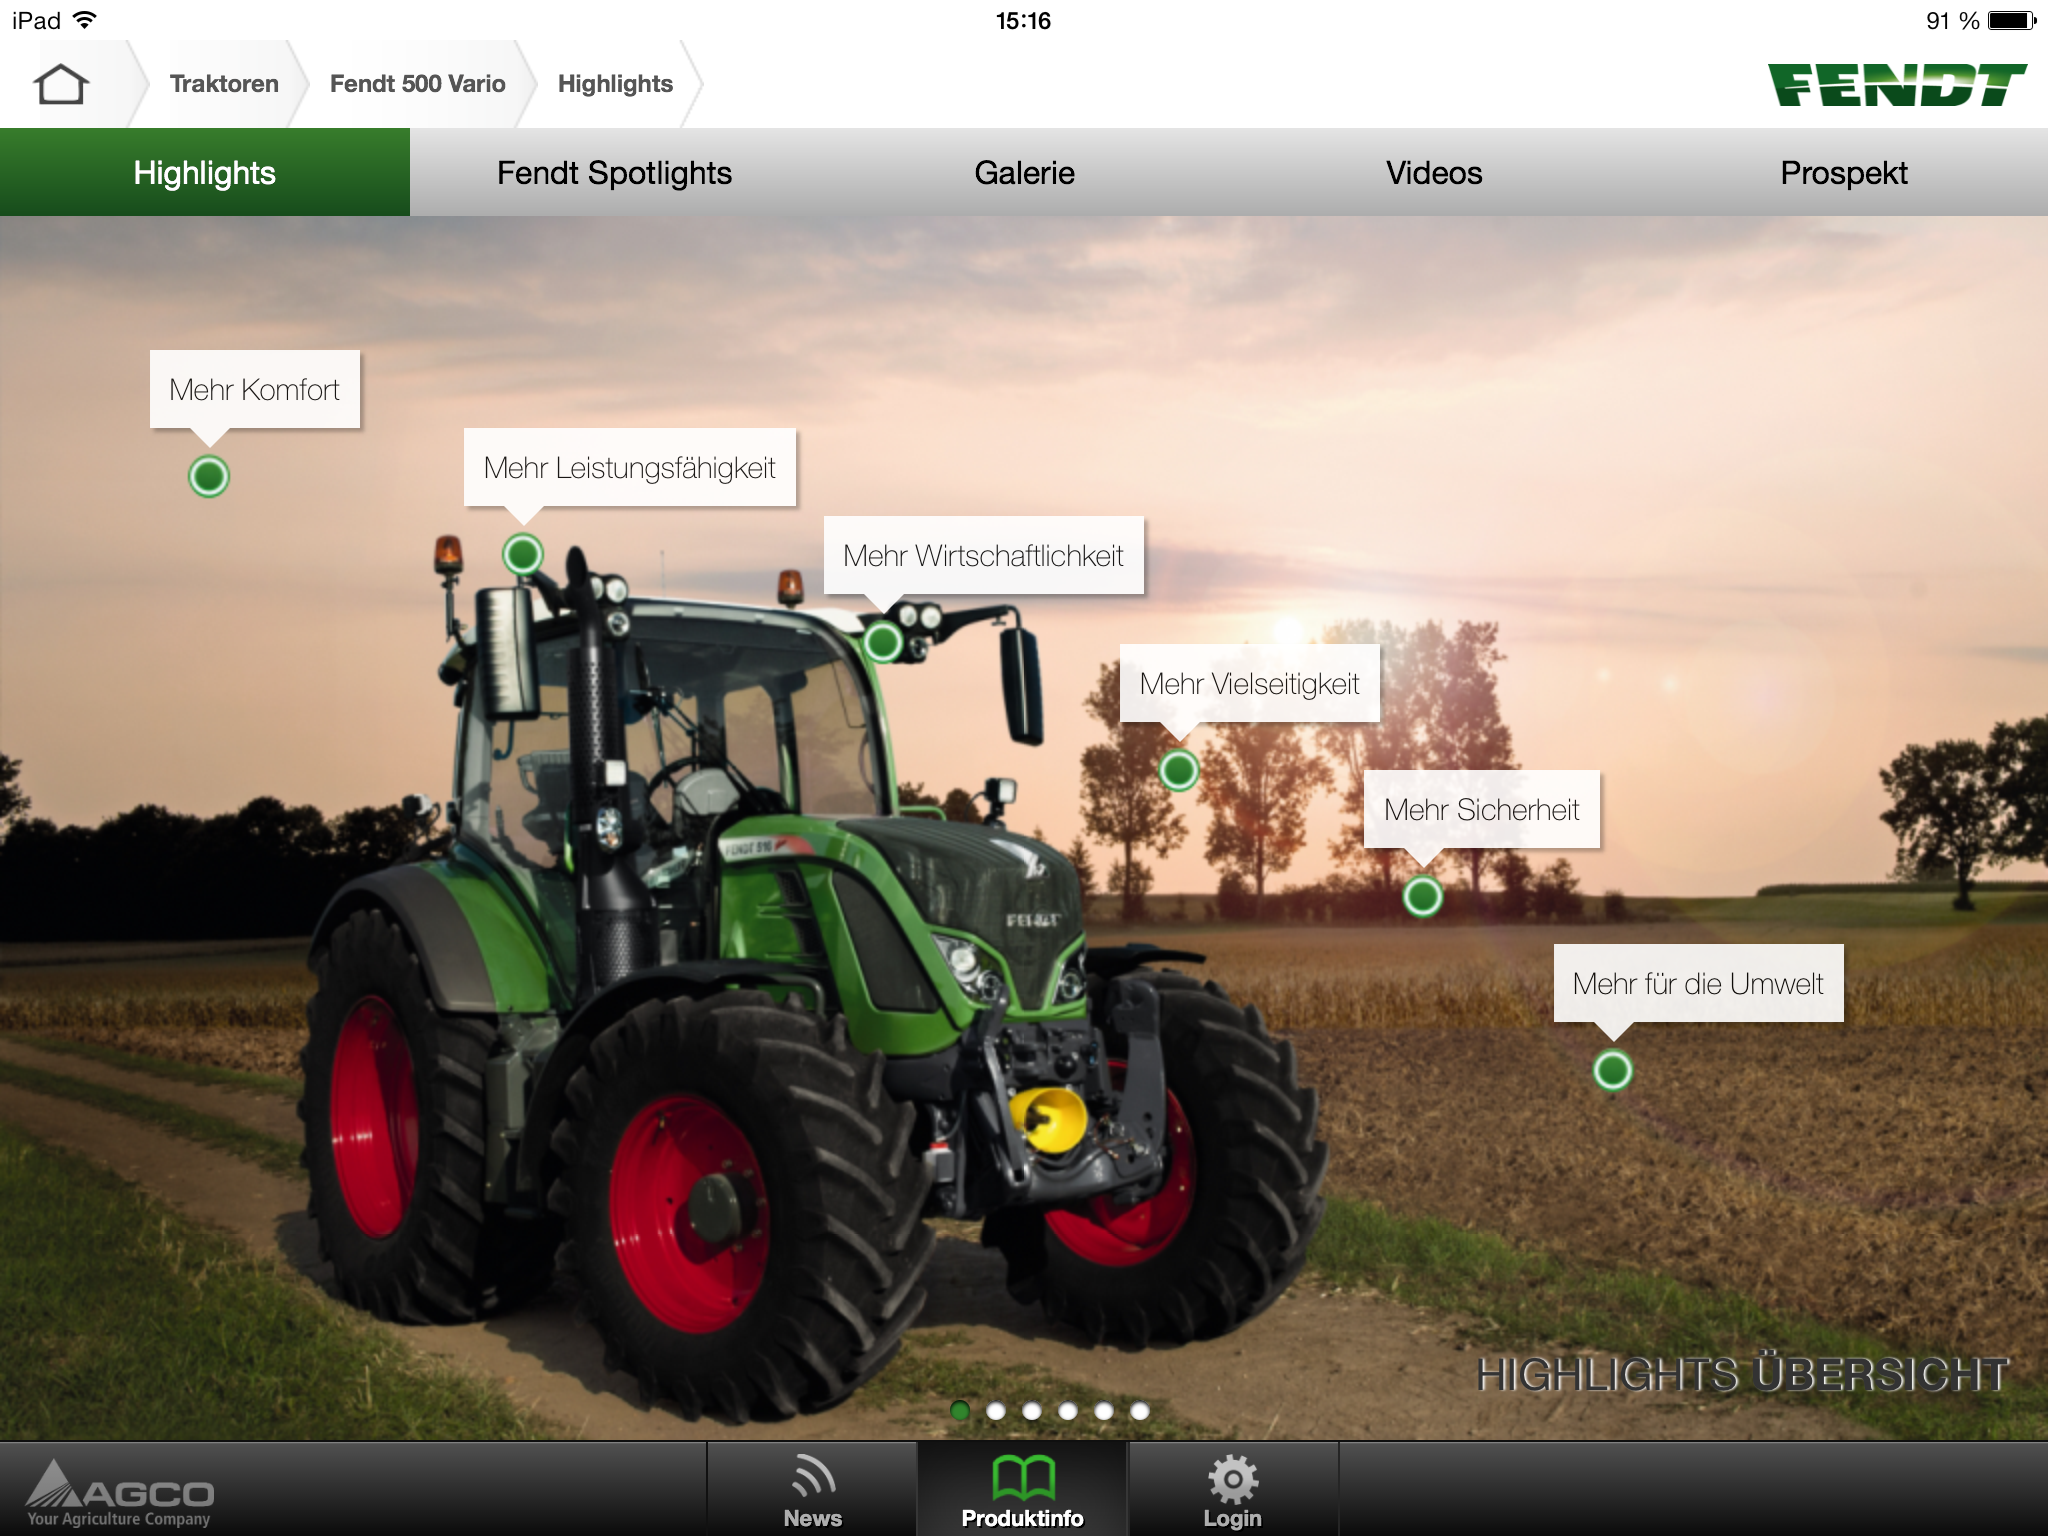Select the first green page dot
This screenshot has width=2048, height=1536.
(x=960, y=1410)
